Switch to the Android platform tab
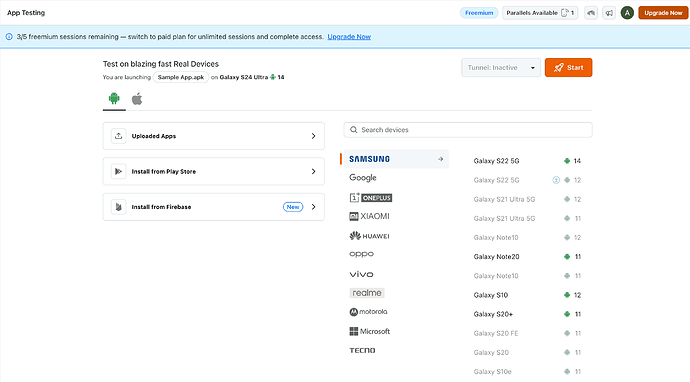 point(114,99)
